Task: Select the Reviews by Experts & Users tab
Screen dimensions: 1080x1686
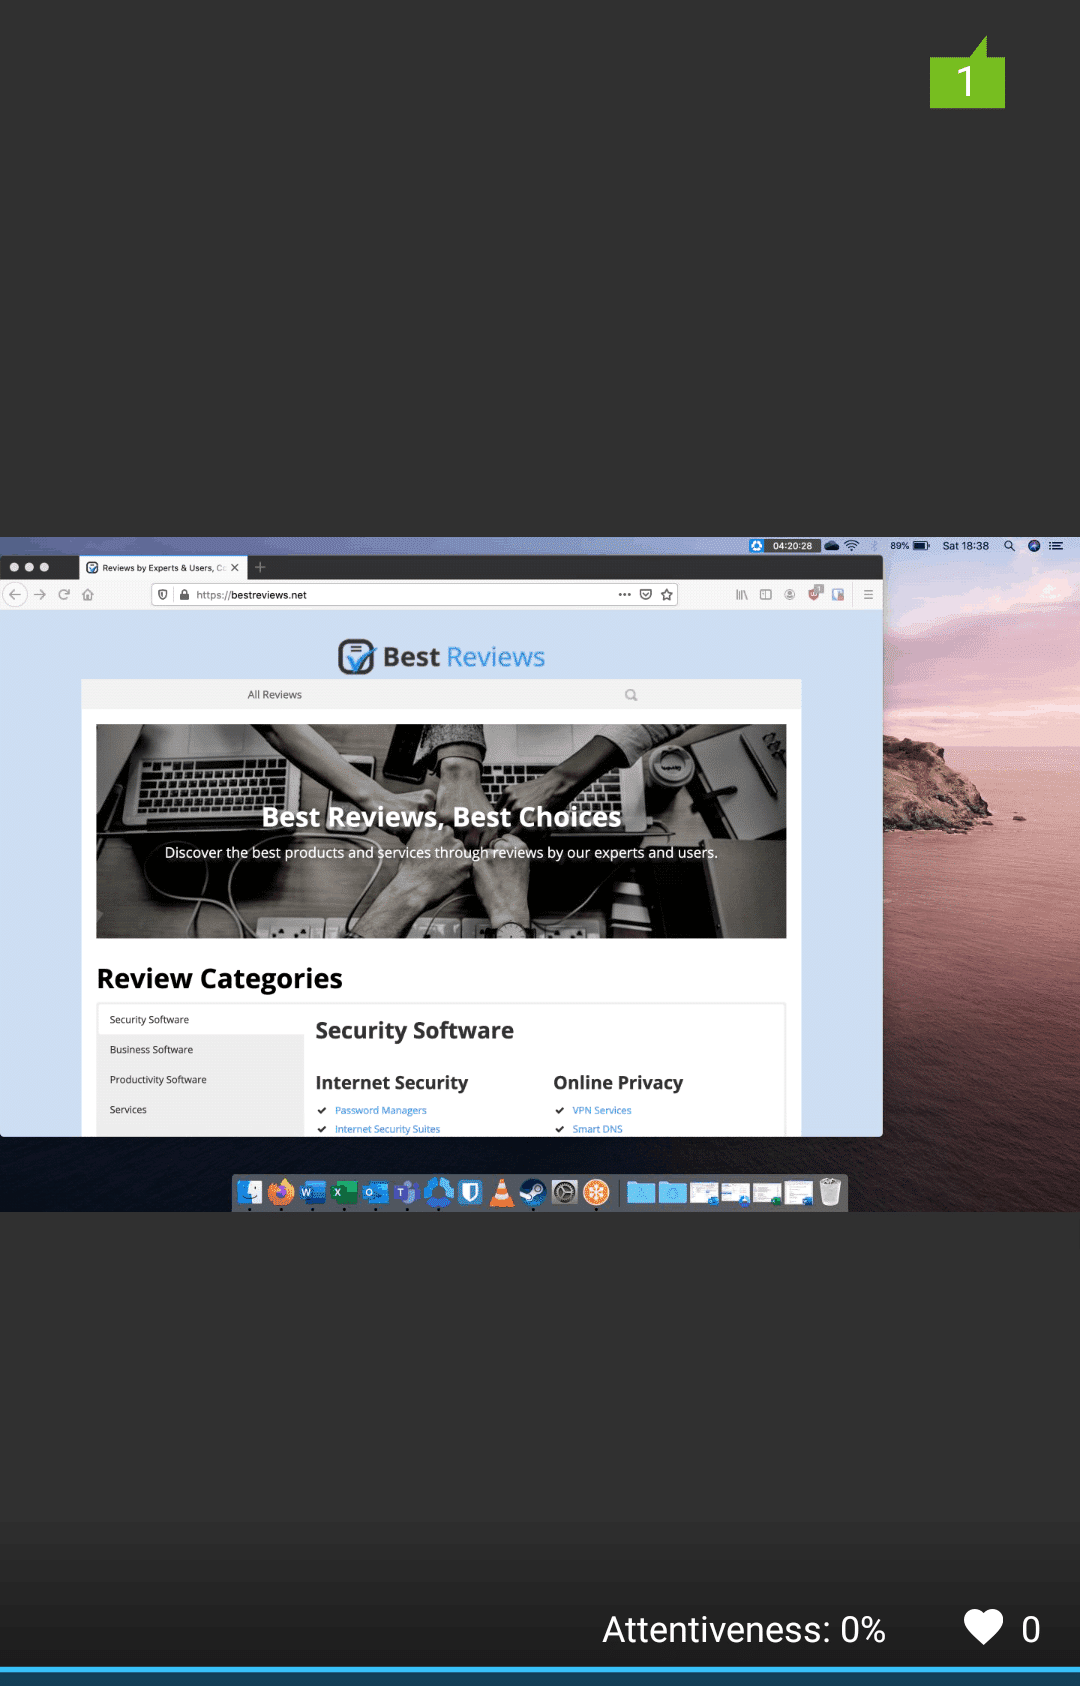Action: point(163,567)
